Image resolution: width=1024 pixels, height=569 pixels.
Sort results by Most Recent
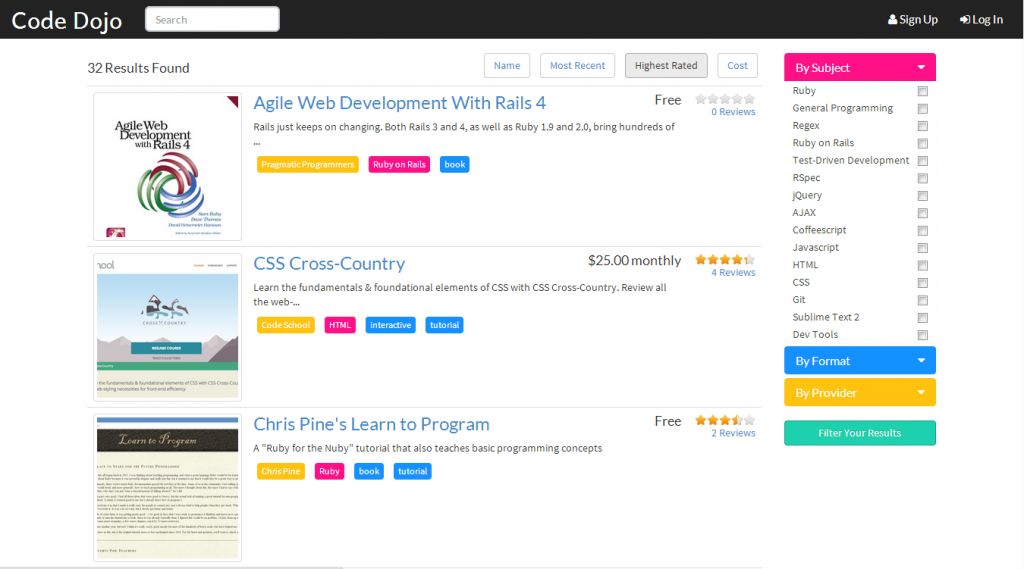pyautogui.click(x=577, y=65)
